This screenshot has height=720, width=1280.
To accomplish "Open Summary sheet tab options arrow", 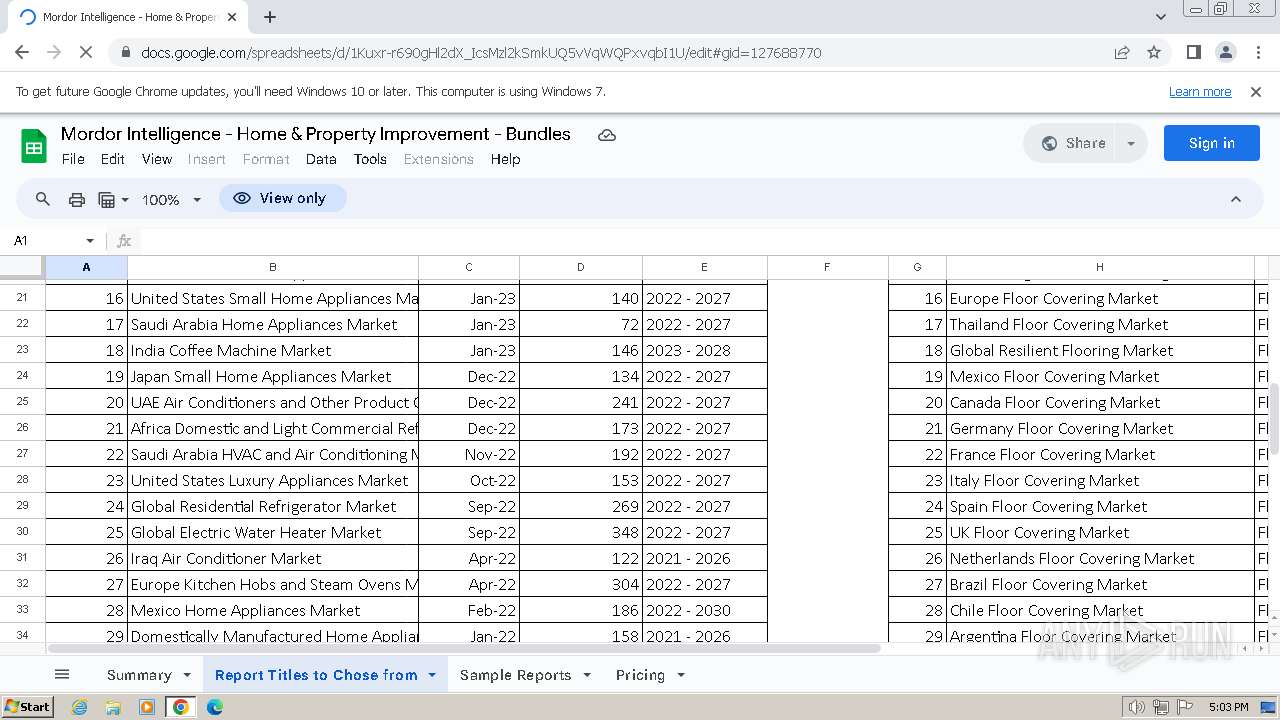I will point(187,675).
